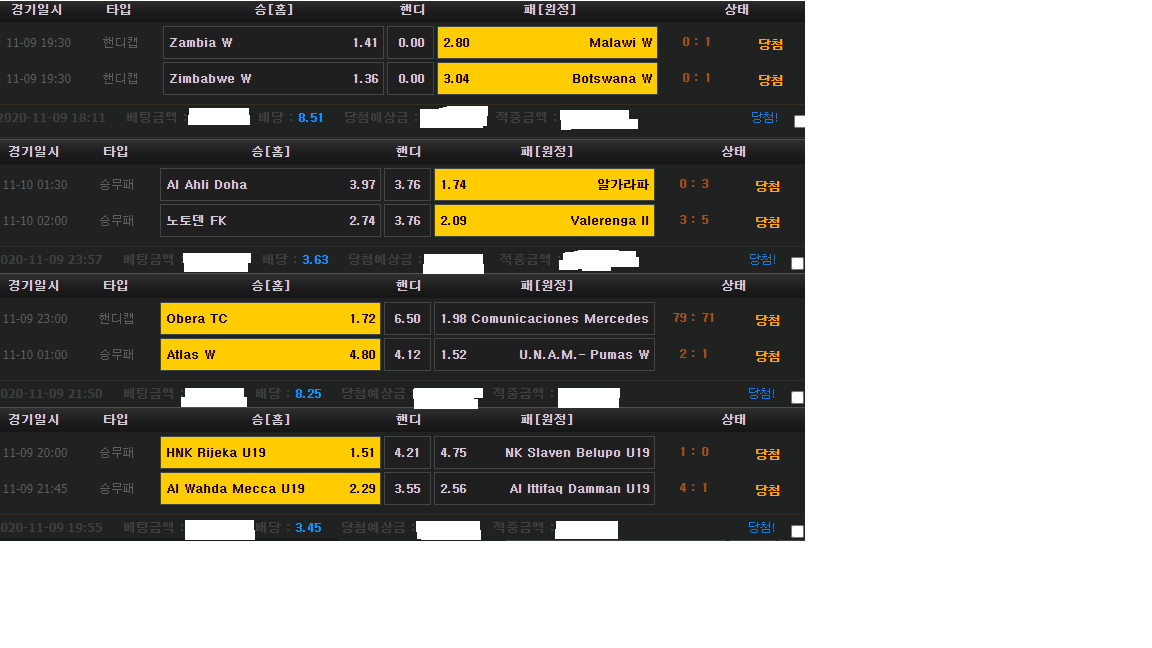Click the blue 당첨! link beside the 3.45 odds

click(762, 527)
